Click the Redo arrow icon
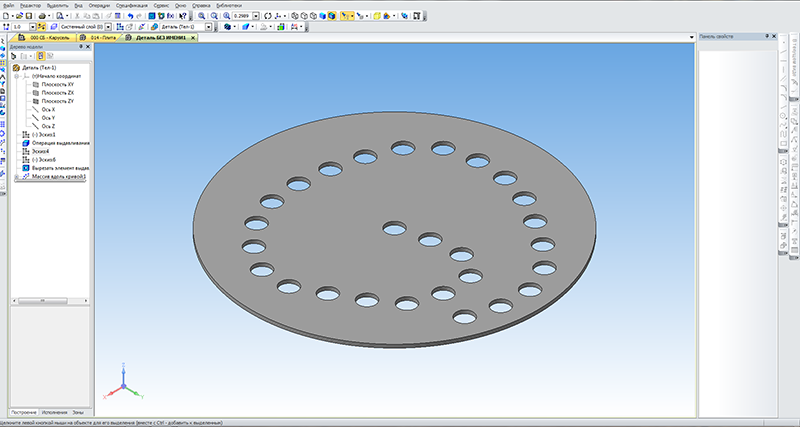The image size is (800, 427). click(x=139, y=16)
